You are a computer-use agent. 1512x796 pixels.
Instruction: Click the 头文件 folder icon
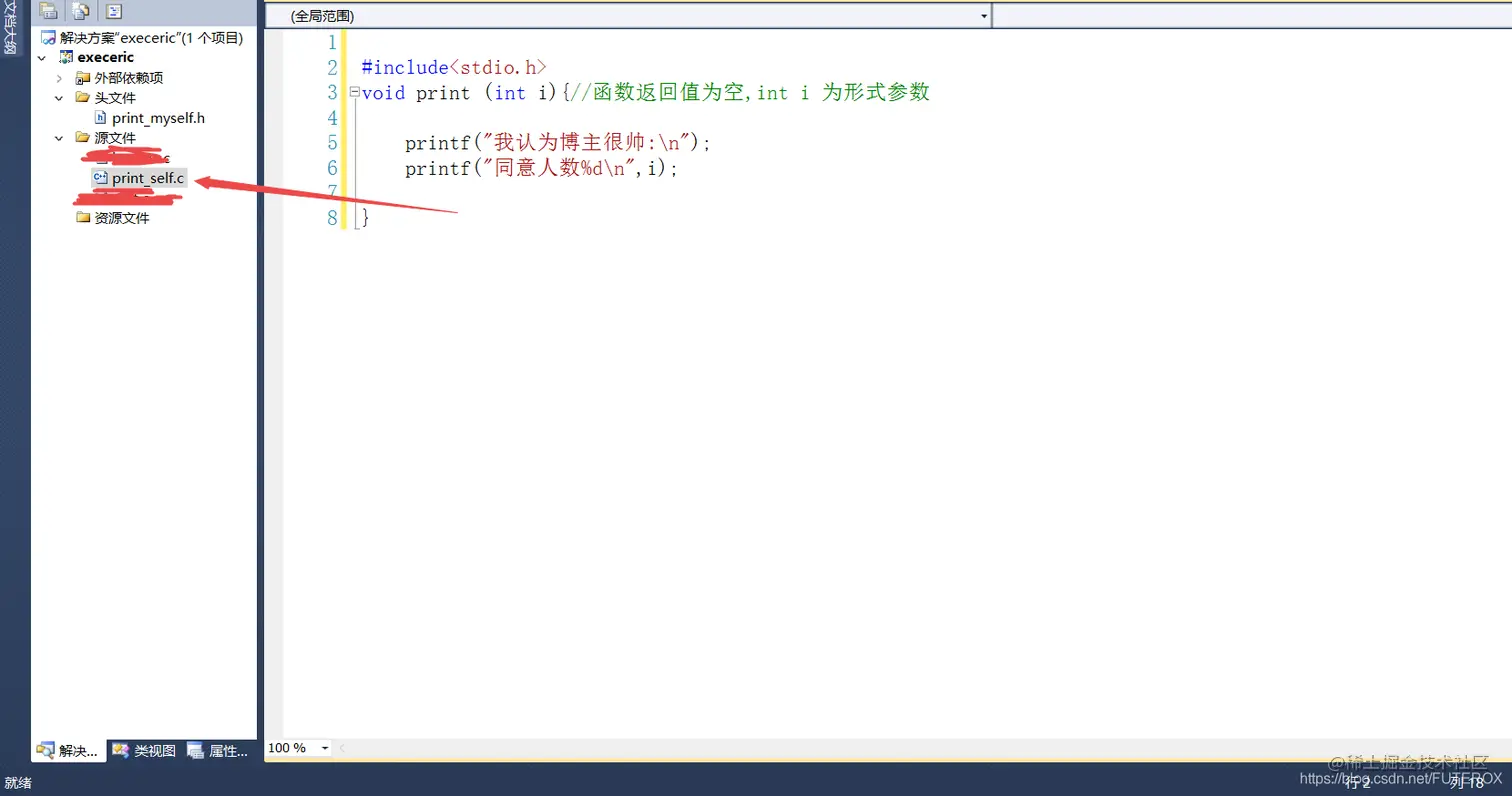[x=84, y=98]
